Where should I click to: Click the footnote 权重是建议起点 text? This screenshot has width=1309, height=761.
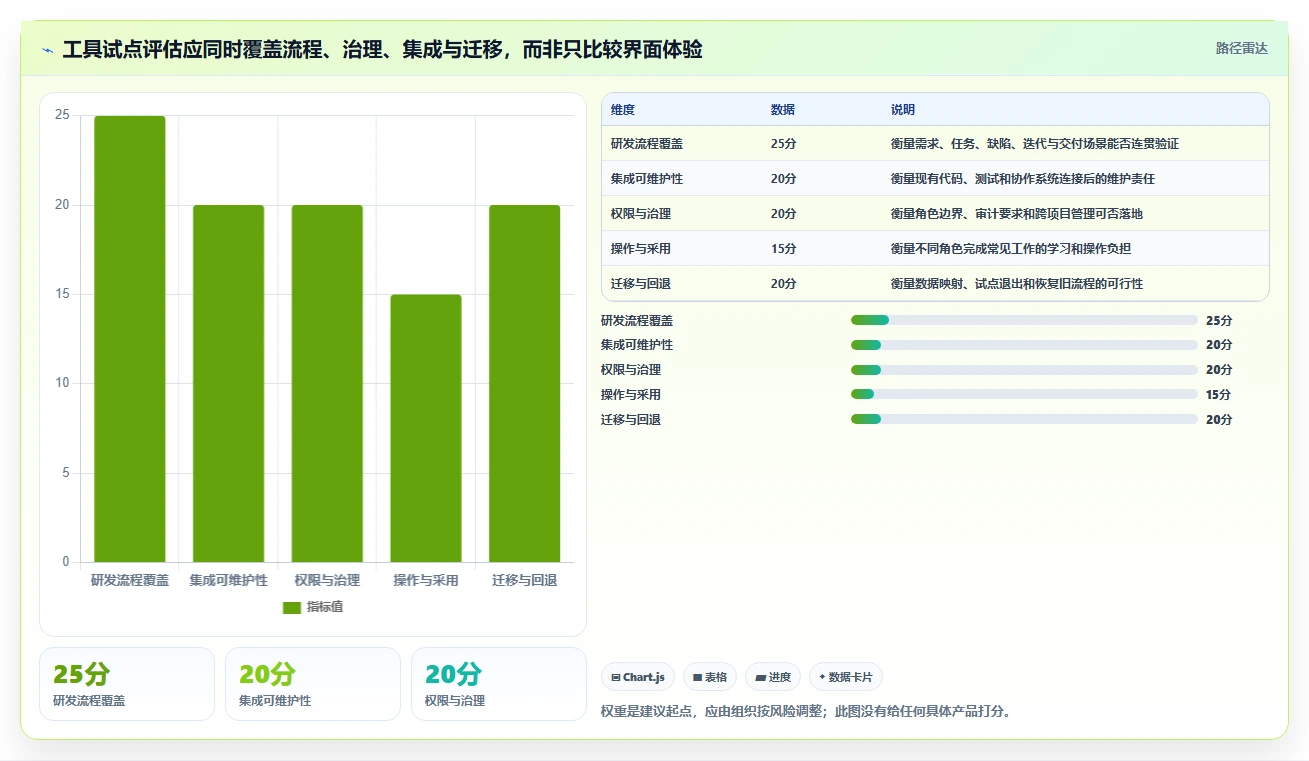tap(806, 712)
